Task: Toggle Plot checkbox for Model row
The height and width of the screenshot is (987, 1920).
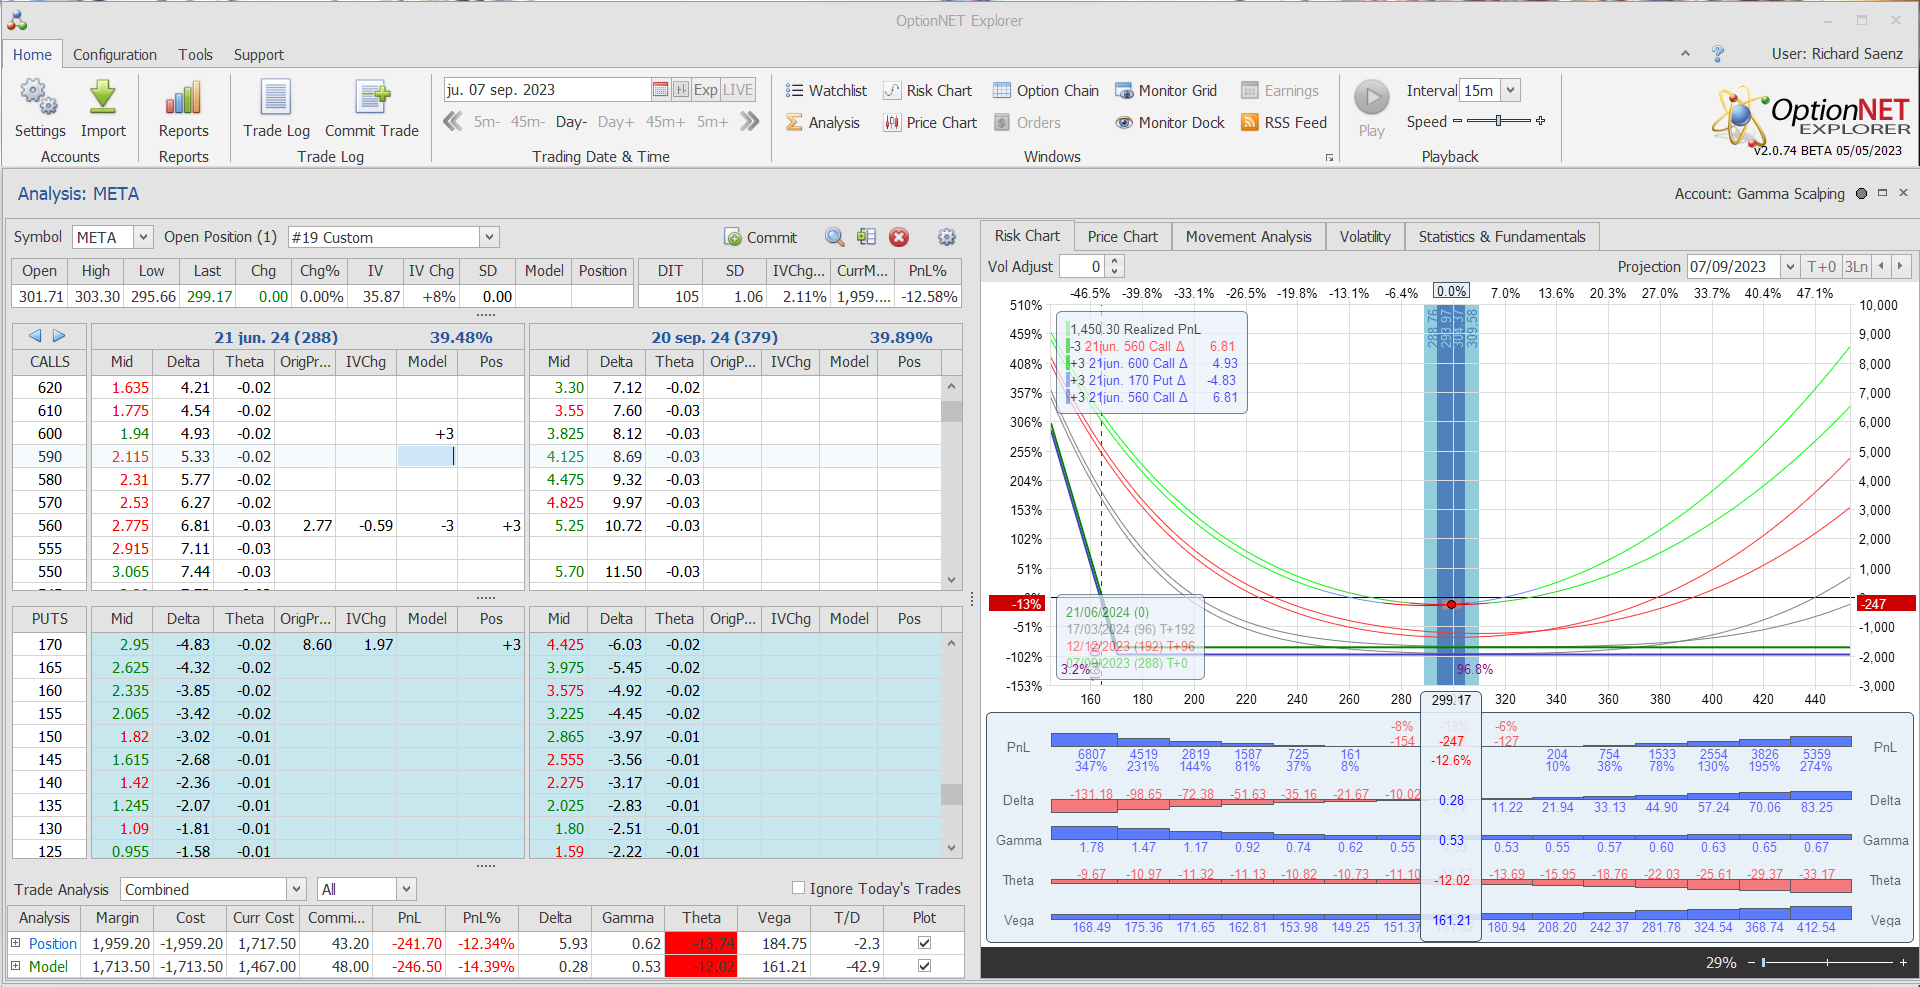Action: (924, 966)
